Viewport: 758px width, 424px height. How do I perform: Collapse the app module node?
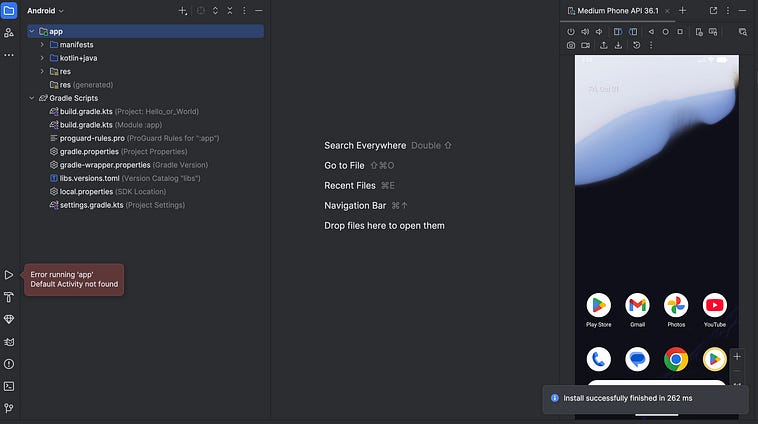click(x=32, y=31)
